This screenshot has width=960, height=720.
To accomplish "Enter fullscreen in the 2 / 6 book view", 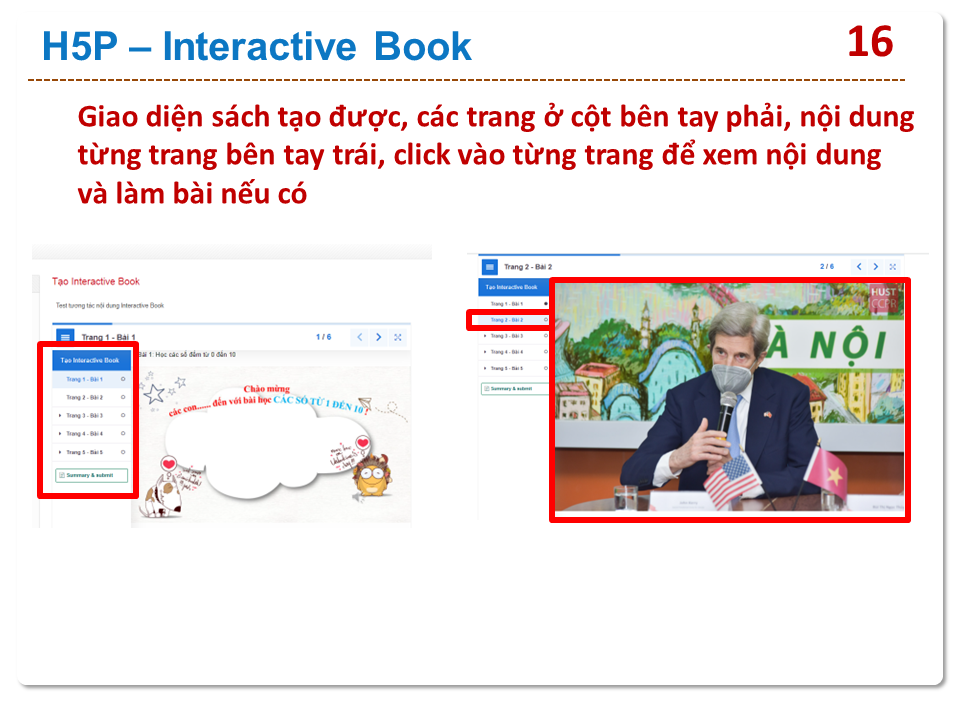I will [x=894, y=267].
